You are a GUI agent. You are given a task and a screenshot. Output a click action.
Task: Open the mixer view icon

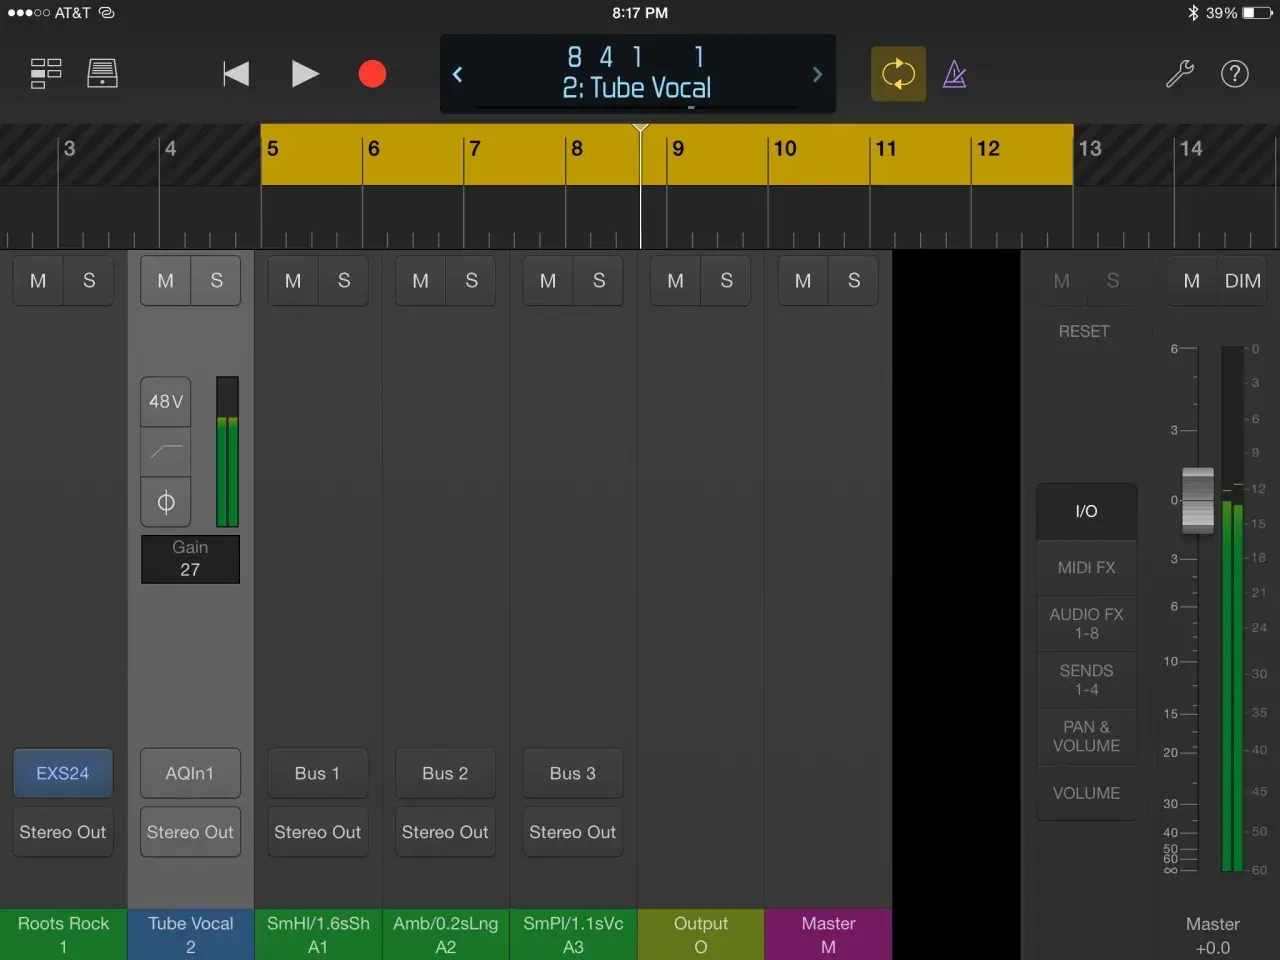(x=46, y=73)
